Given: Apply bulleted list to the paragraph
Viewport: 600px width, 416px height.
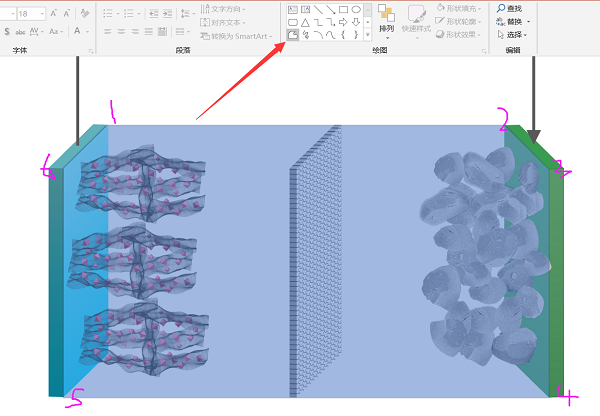Looking at the screenshot, I should (x=109, y=13).
